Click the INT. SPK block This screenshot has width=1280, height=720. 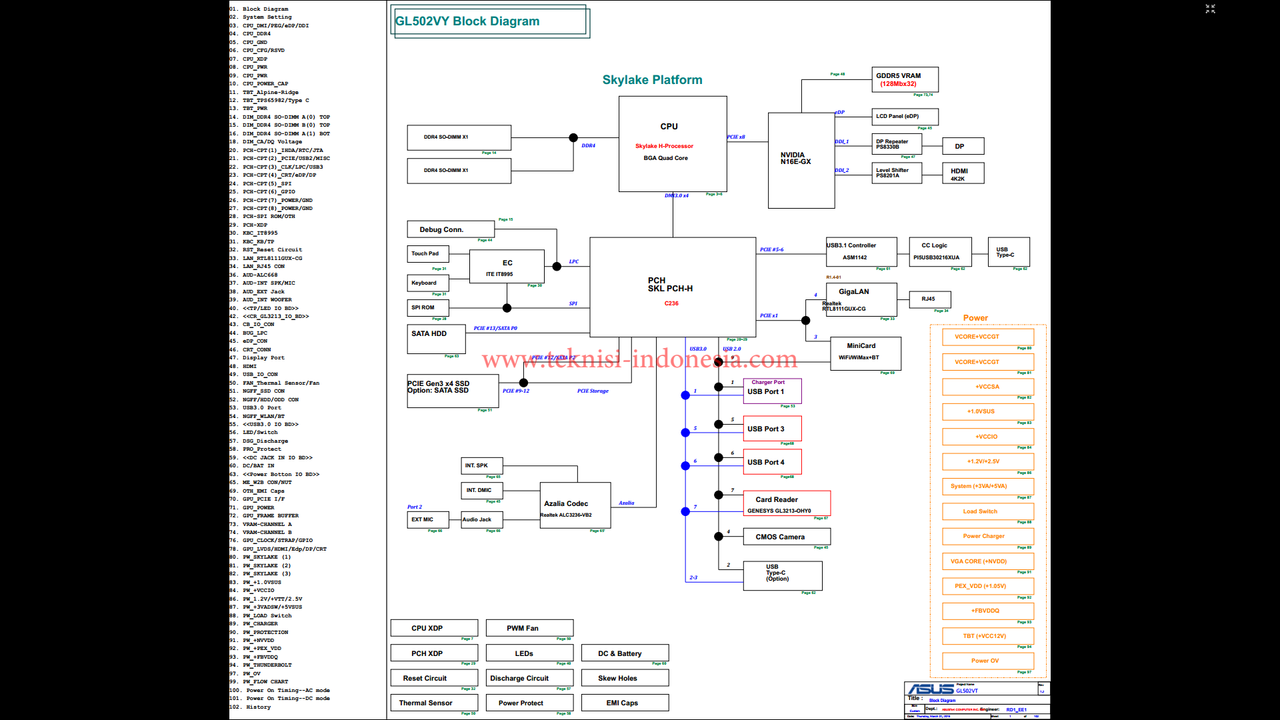pyautogui.click(x=482, y=466)
